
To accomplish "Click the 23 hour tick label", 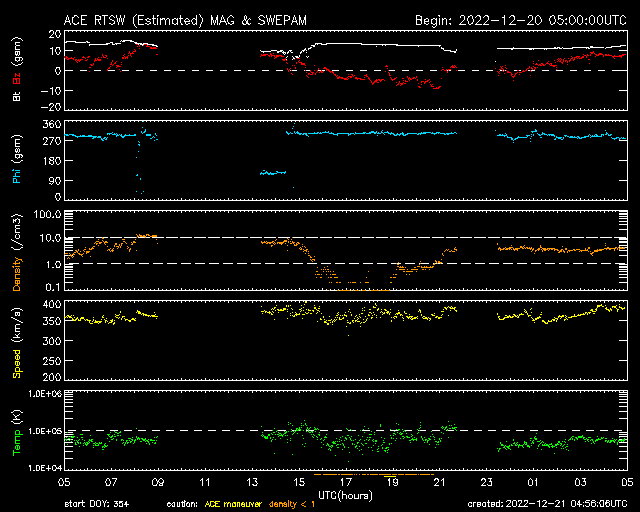I will [x=486, y=482].
